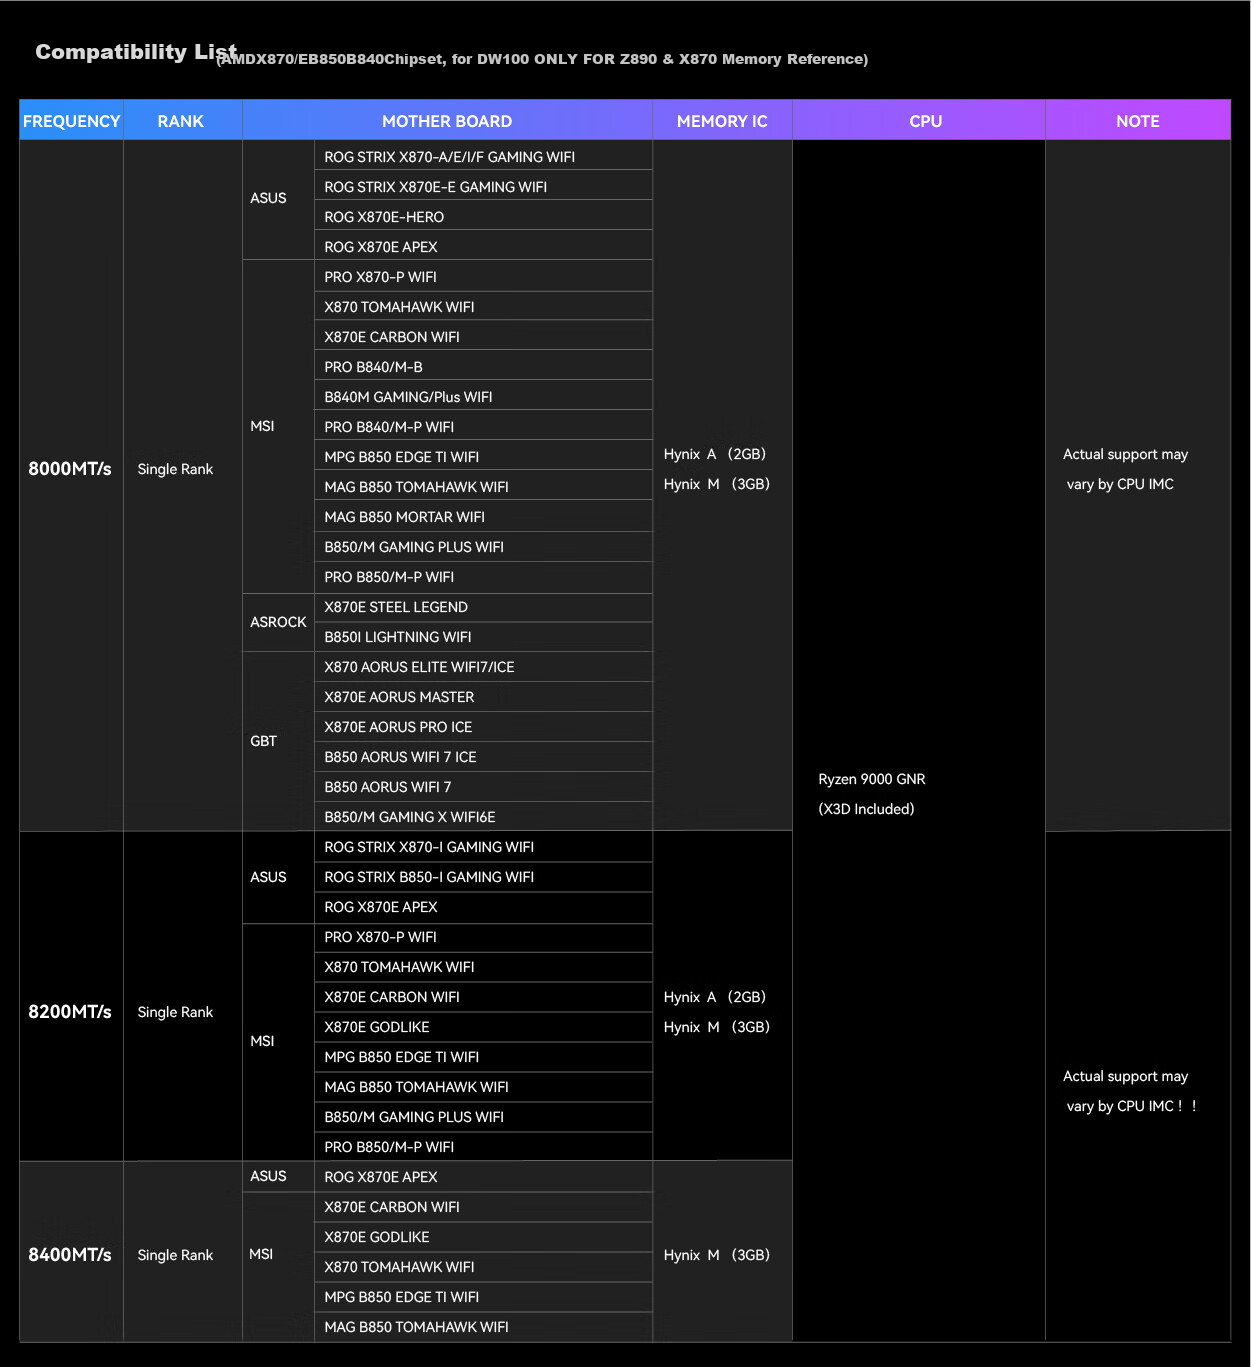Click the Ryzen 9000 GNR CPU text
Viewport: 1251px width, 1367px height.
[872, 779]
